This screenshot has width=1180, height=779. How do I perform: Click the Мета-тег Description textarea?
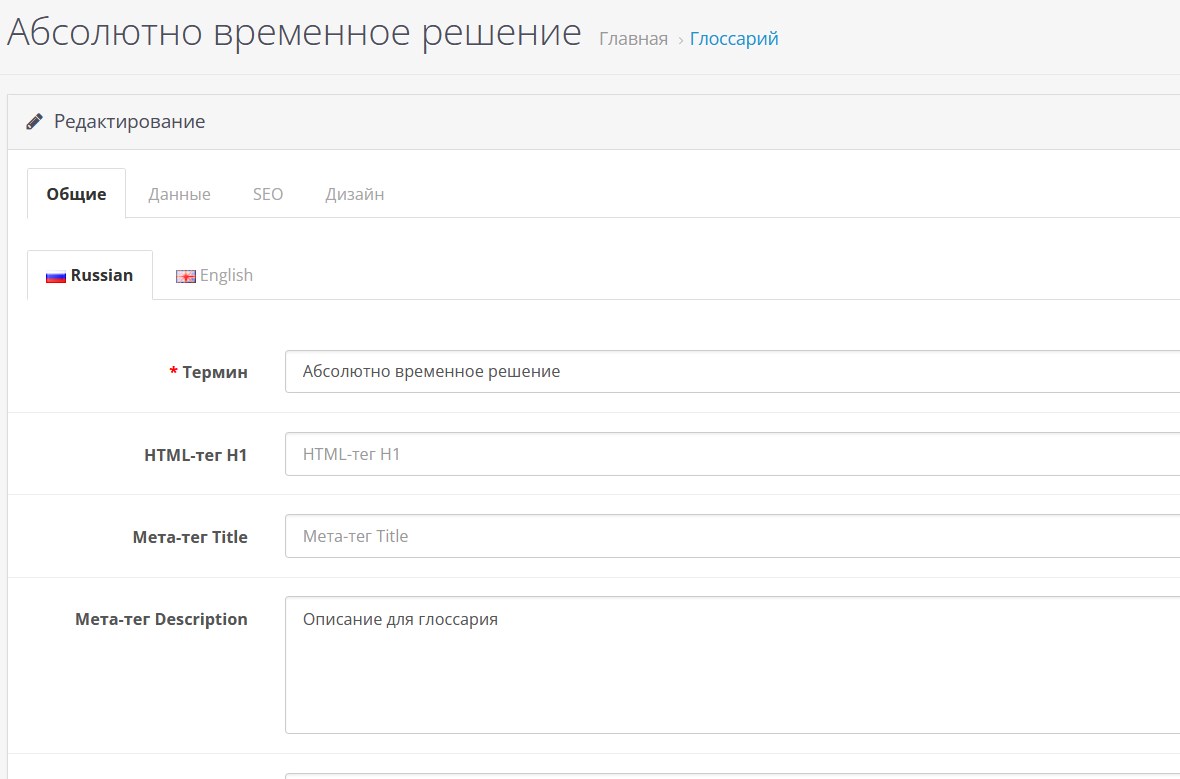tap(730, 665)
